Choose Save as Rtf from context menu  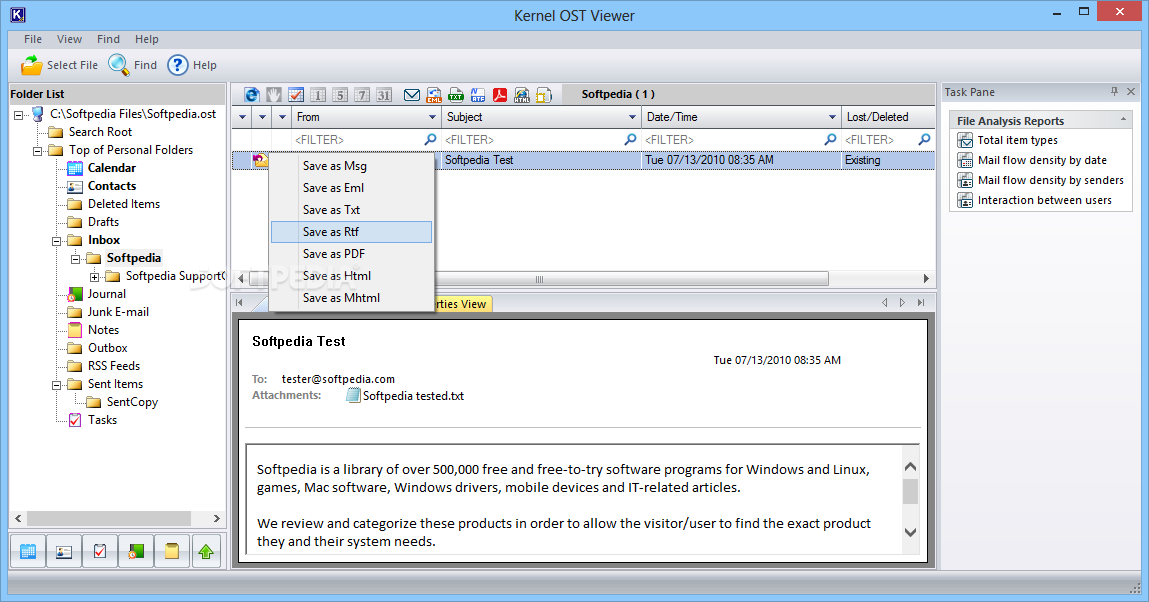352,232
